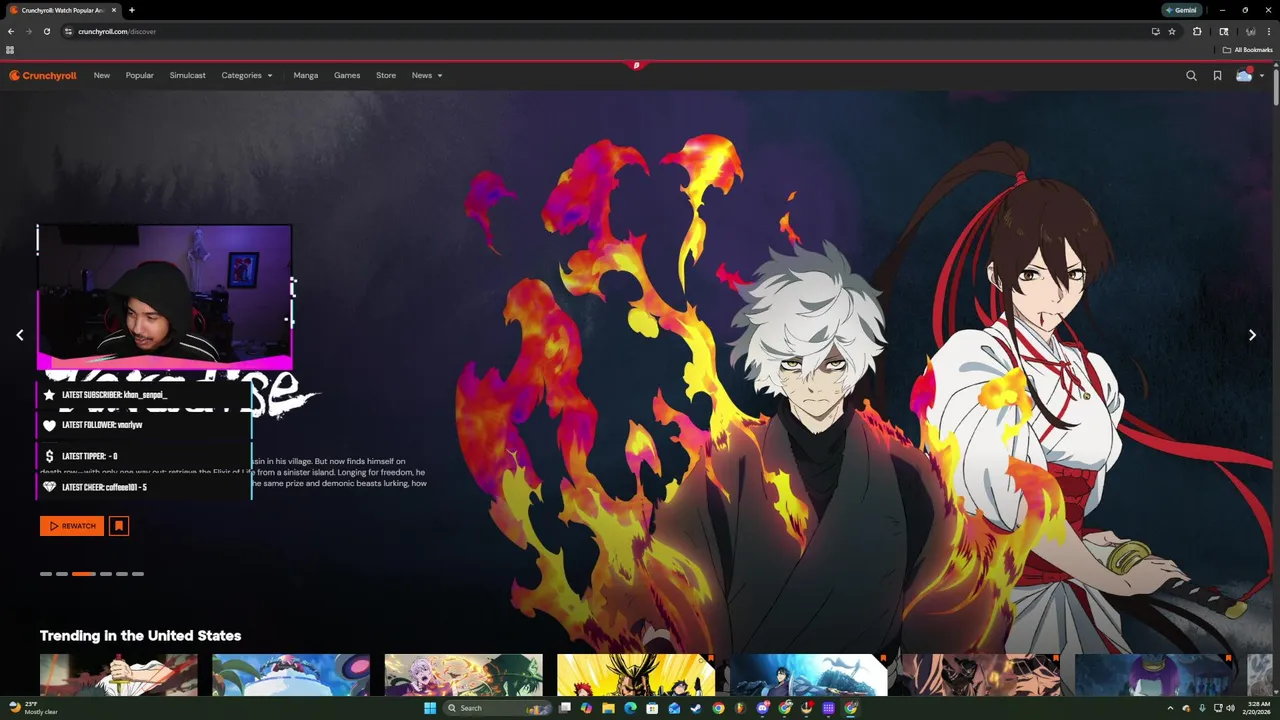Expand the account menu arrow beside the avatar
The height and width of the screenshot is (720, 1280).
click(1262, 76)
